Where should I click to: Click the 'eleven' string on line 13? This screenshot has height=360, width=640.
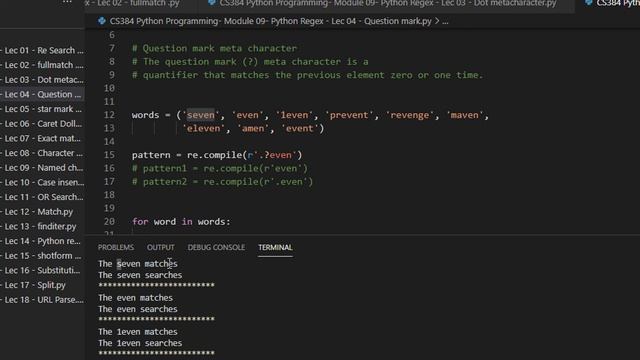(203, 129)
